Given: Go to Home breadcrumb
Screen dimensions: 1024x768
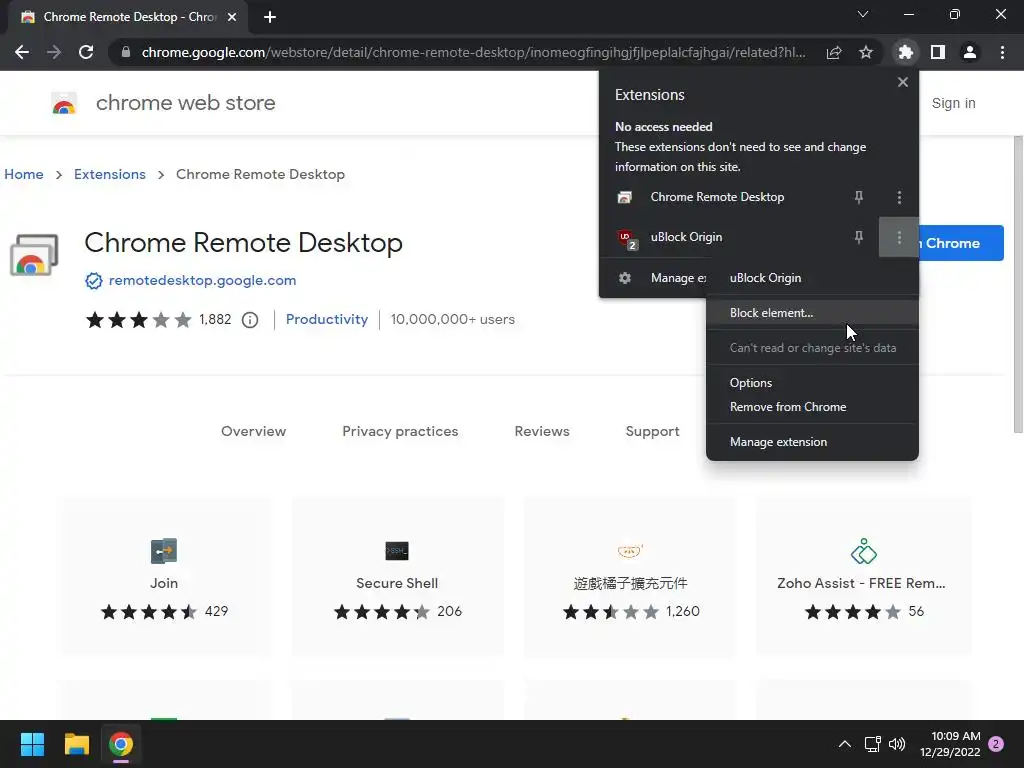Looking at the screenshot, I should (24, 174).
